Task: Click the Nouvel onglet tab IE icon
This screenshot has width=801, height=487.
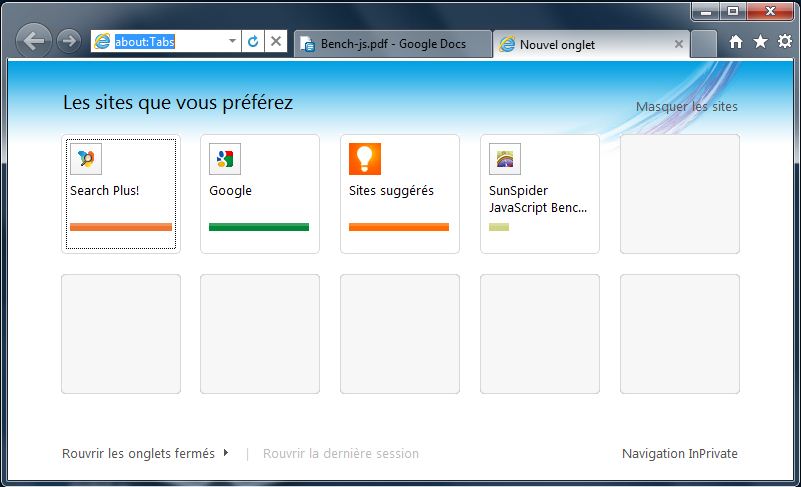Action: tap(507, 44)
